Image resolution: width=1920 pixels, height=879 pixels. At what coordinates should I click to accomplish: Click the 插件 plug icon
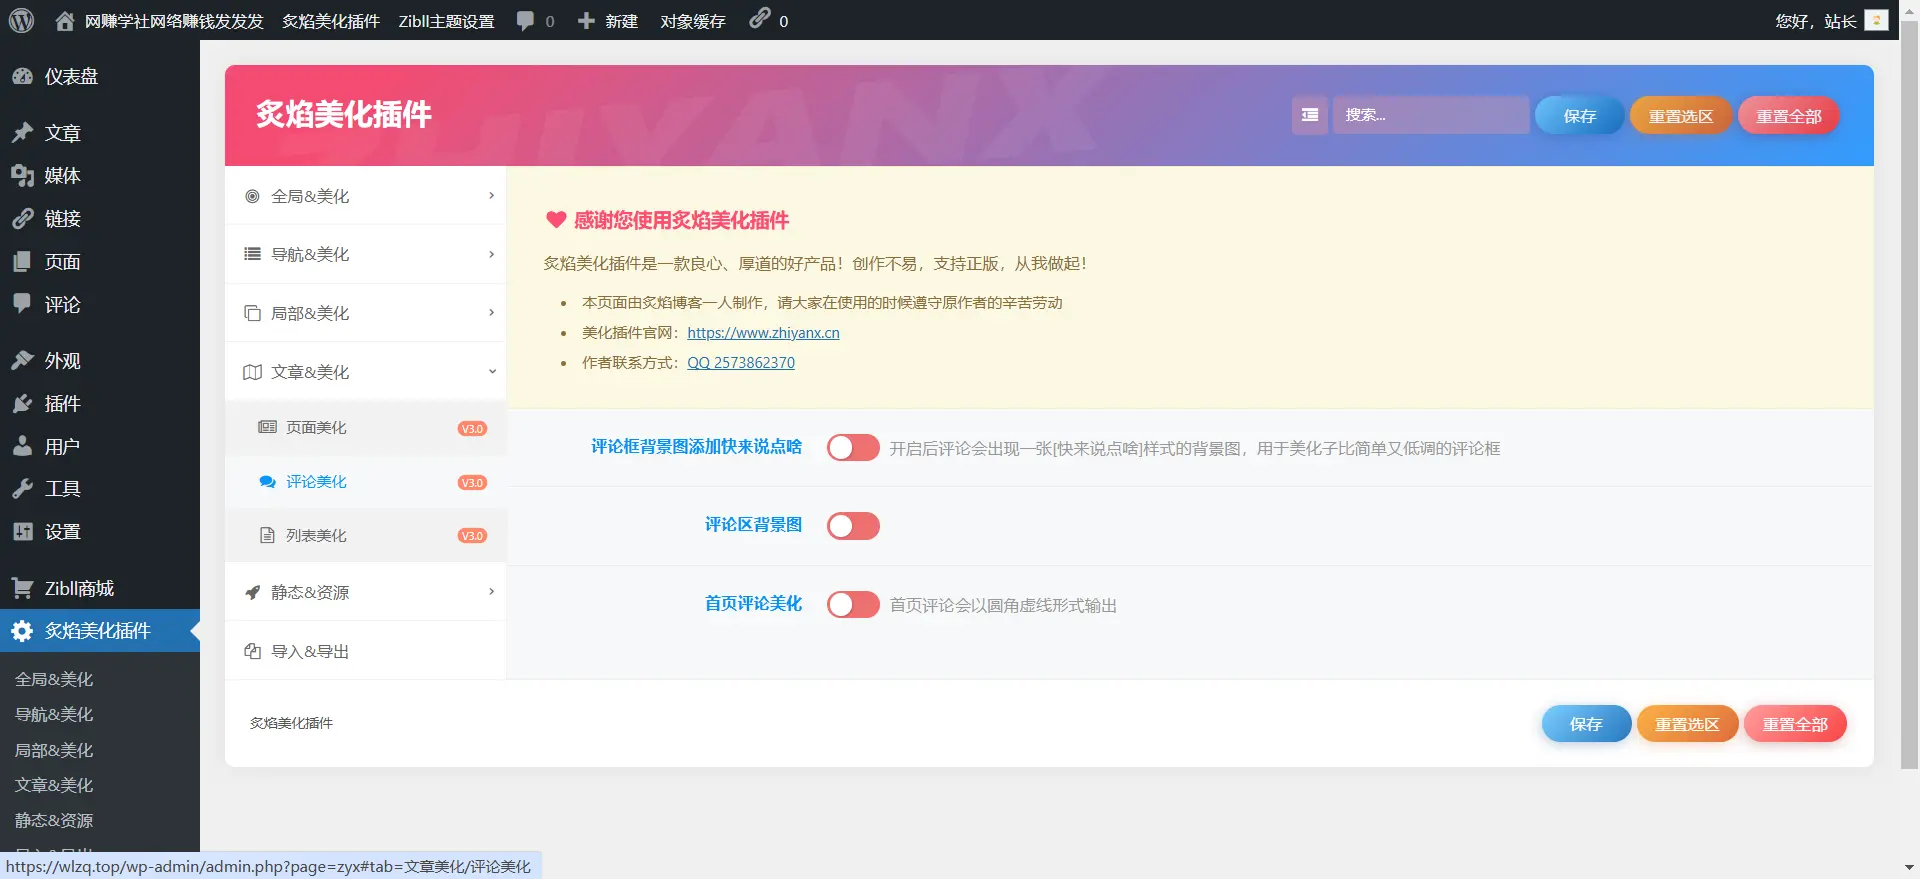[x=22, y=404]
